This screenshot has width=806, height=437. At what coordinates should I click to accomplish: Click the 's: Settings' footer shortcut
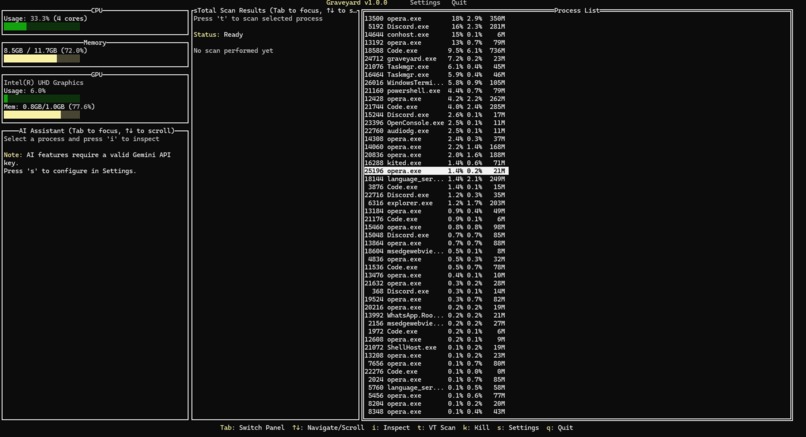click(x=518, y=428)
